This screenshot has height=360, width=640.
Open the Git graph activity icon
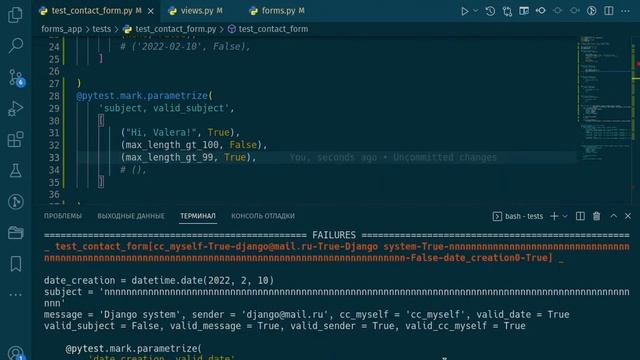point(16,202)
